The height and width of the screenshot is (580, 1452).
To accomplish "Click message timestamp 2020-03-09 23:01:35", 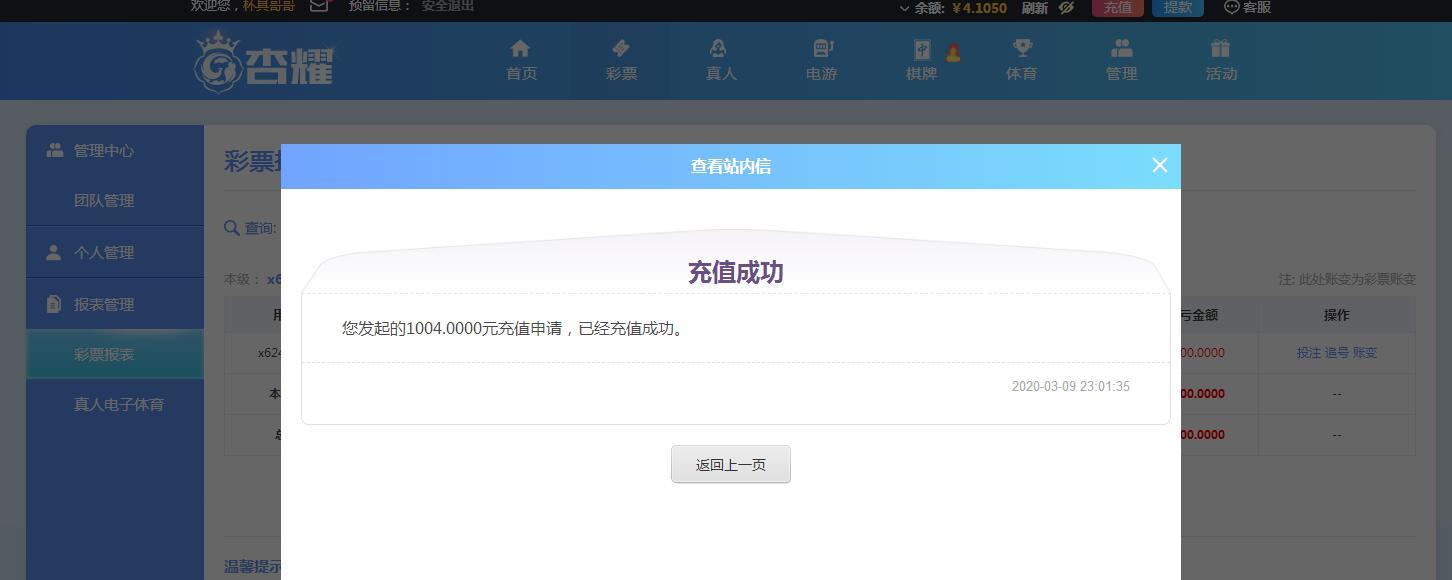I will point(1070,386).
